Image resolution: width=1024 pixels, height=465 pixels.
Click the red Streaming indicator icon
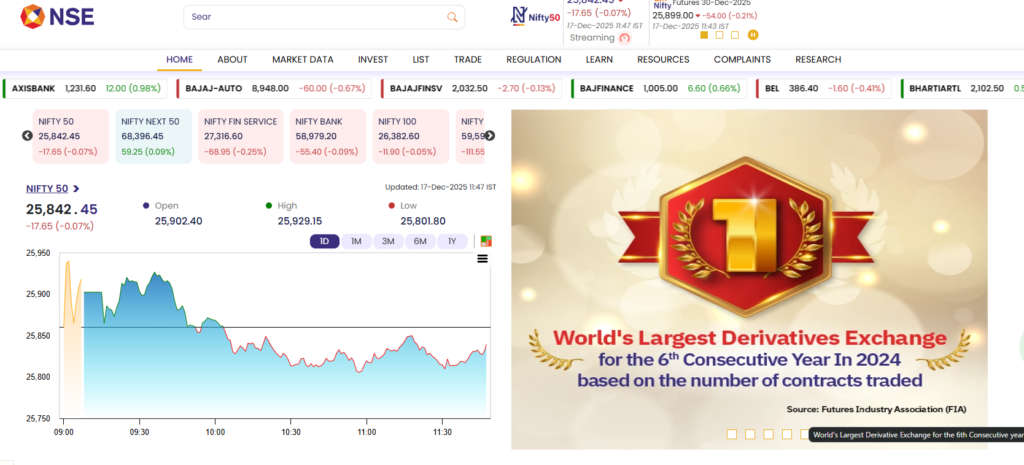point(625,38)
